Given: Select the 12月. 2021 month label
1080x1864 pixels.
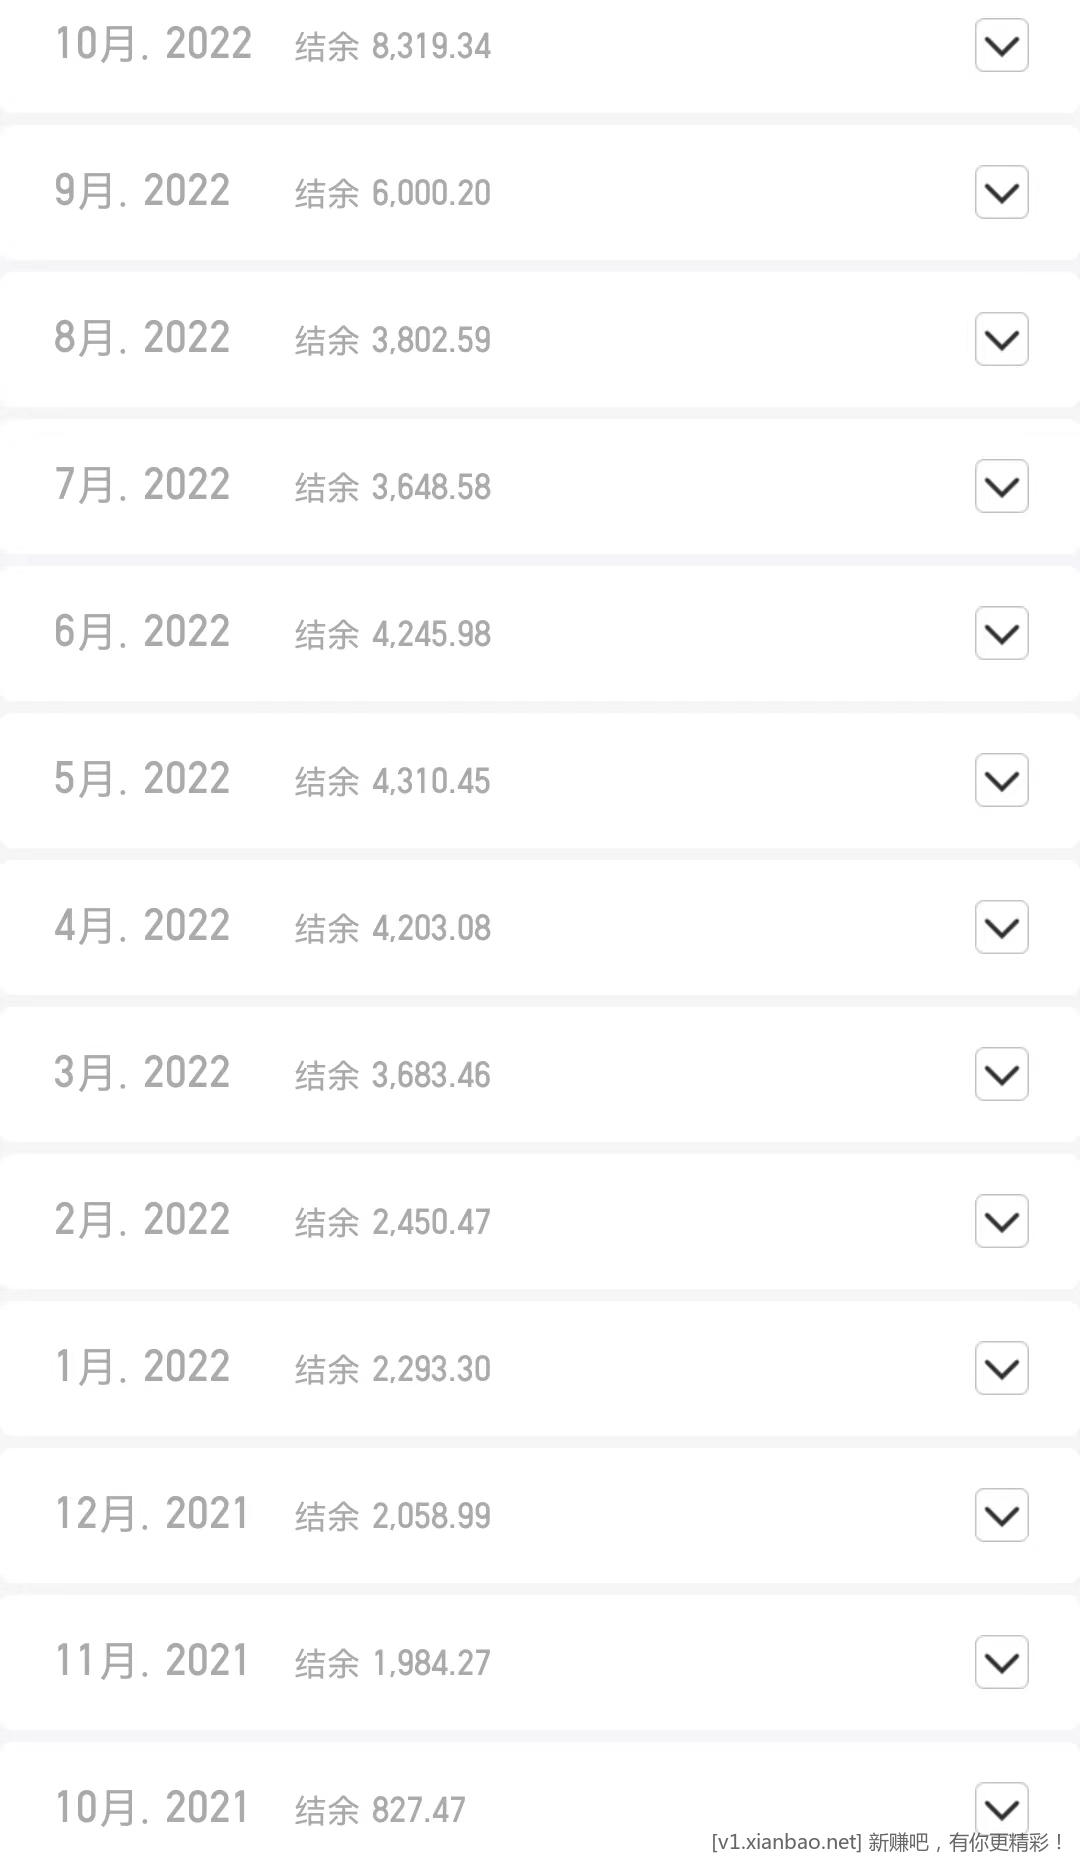Looking at the screenshot, I should coord(151,1514).
